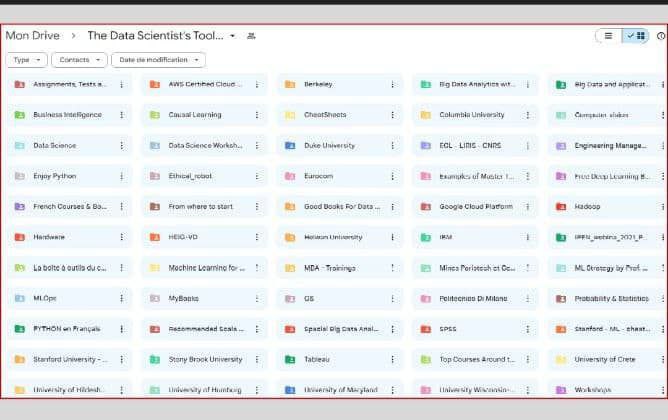Click the shared folder people icon

coord(251,36)
